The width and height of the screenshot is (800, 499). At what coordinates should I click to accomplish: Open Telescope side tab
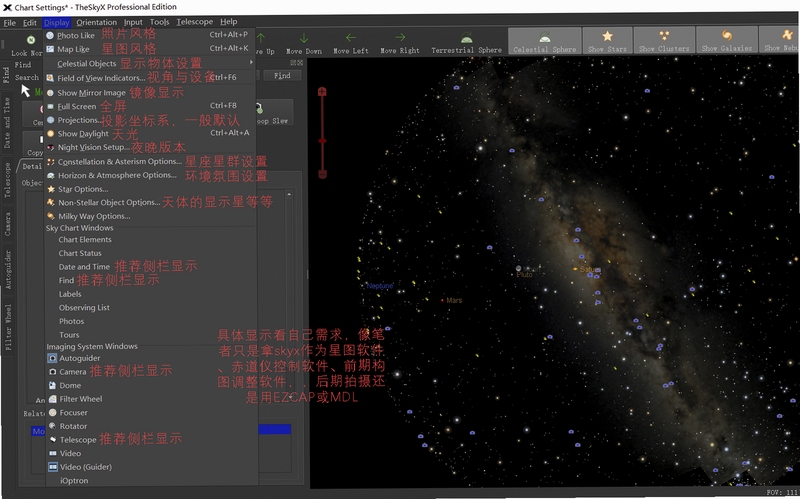7,180
